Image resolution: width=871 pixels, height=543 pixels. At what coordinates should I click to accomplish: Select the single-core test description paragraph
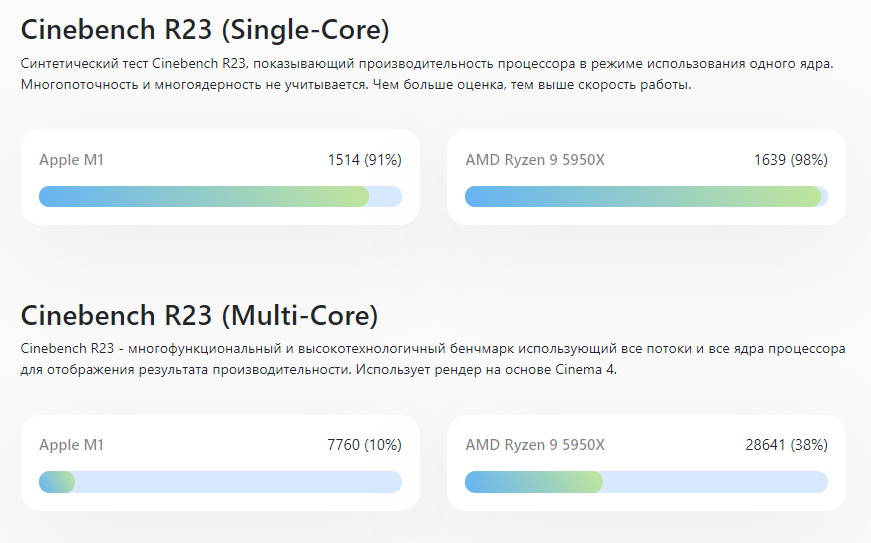pos(426,74)
